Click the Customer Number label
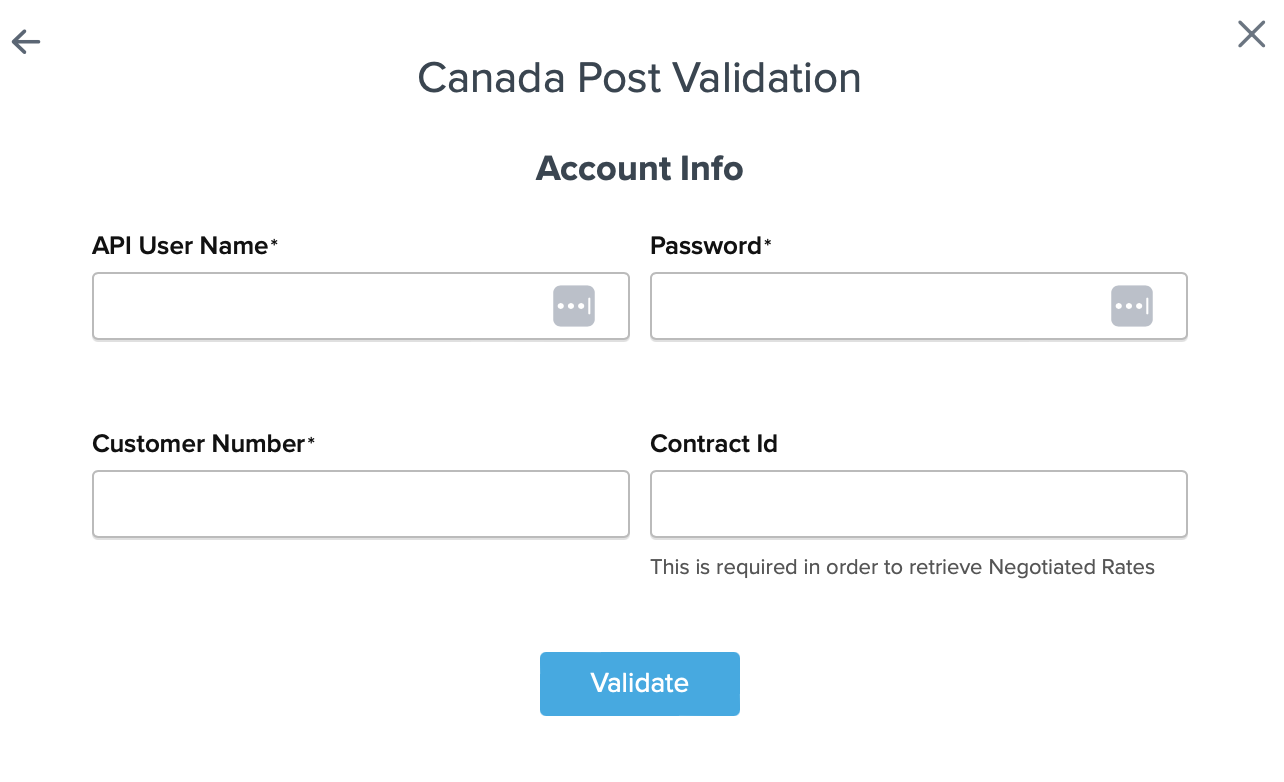Screen dimensions: 1284x782 click(x=198, y=444)
